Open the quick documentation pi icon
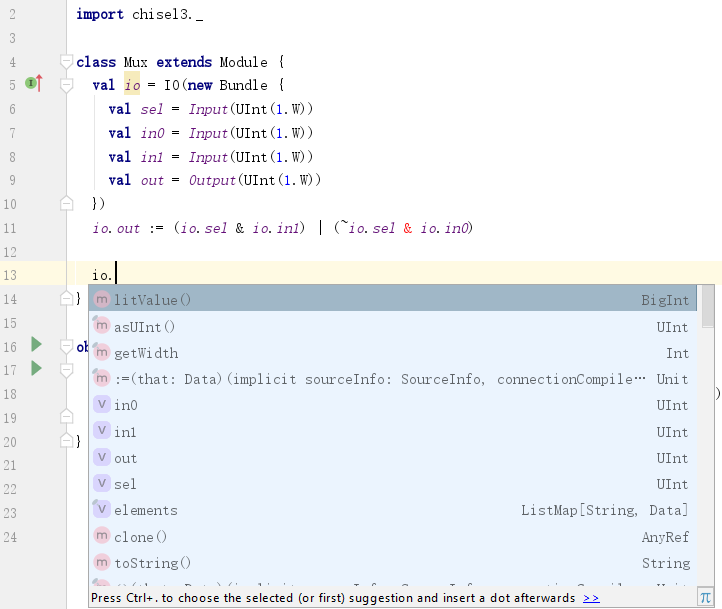This screenshot has height=609, width=722. pos(705,597)
